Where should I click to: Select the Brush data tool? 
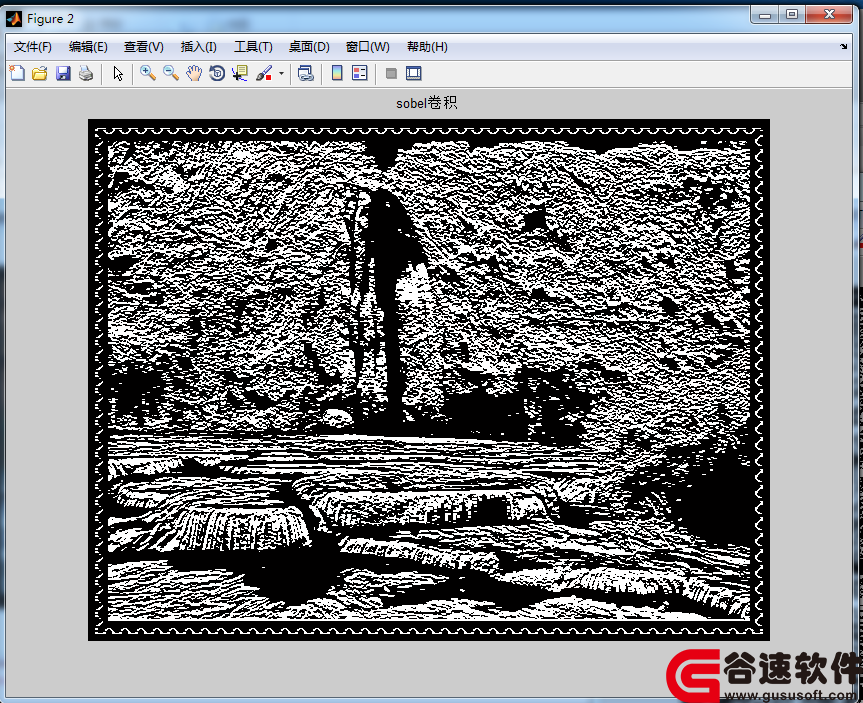pyautogui.click(x=264, y=73)
